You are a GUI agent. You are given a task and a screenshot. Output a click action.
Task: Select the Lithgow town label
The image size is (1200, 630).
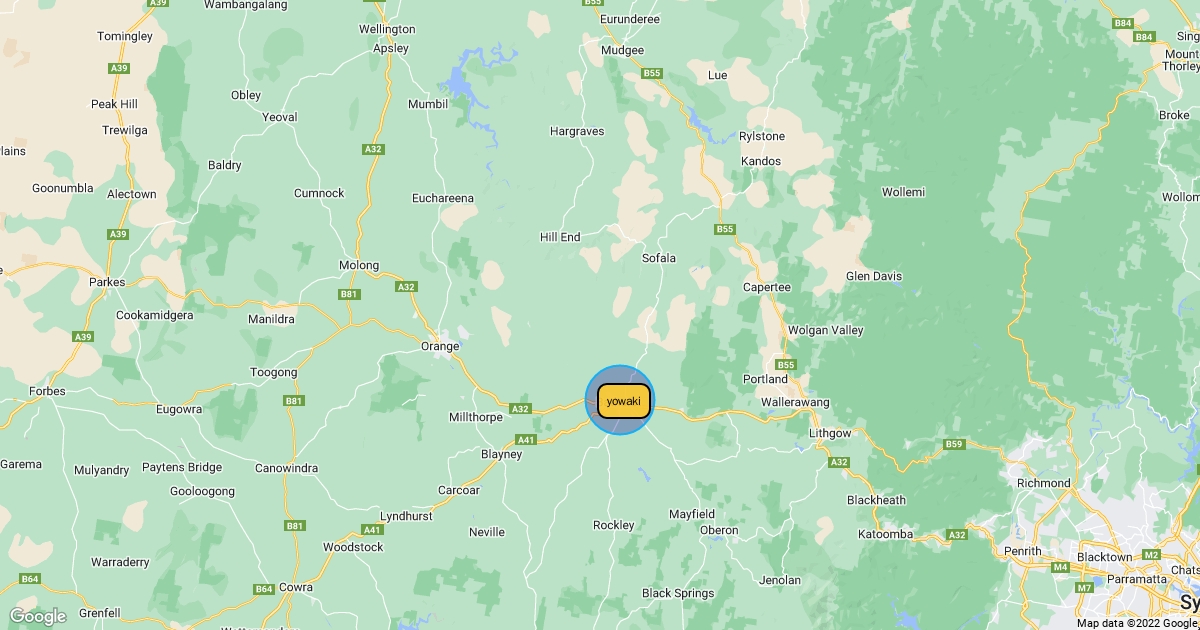tap(830, 433)
